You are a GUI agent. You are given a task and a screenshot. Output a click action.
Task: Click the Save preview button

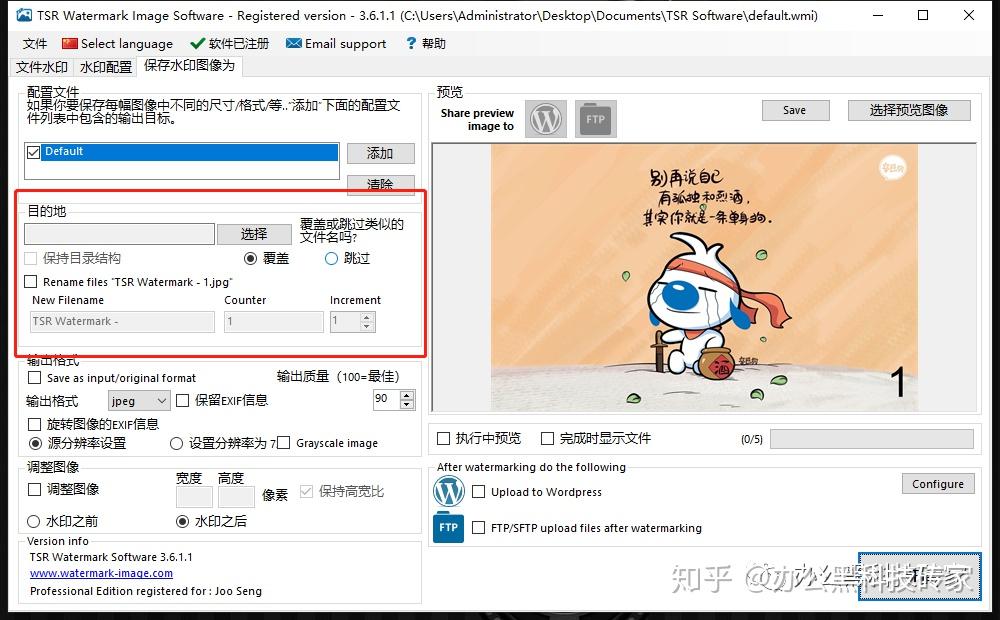coord(795,110)
